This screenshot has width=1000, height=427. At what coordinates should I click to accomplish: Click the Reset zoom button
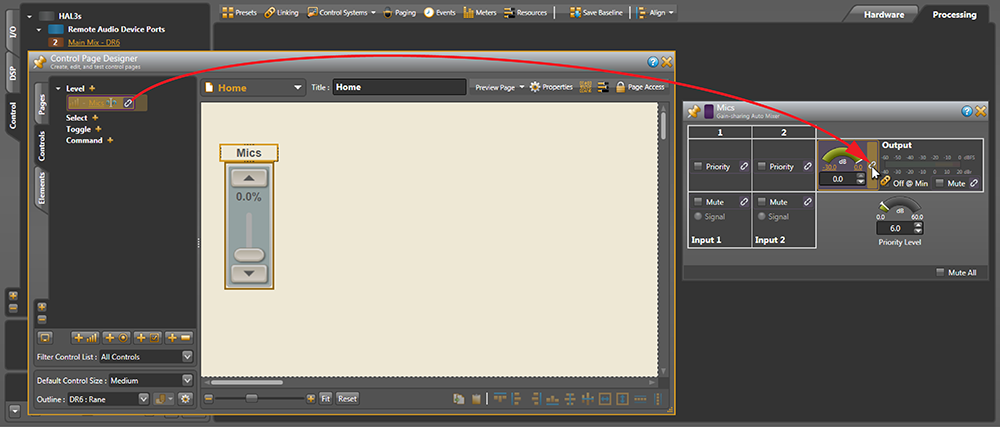tap(348, 398)
